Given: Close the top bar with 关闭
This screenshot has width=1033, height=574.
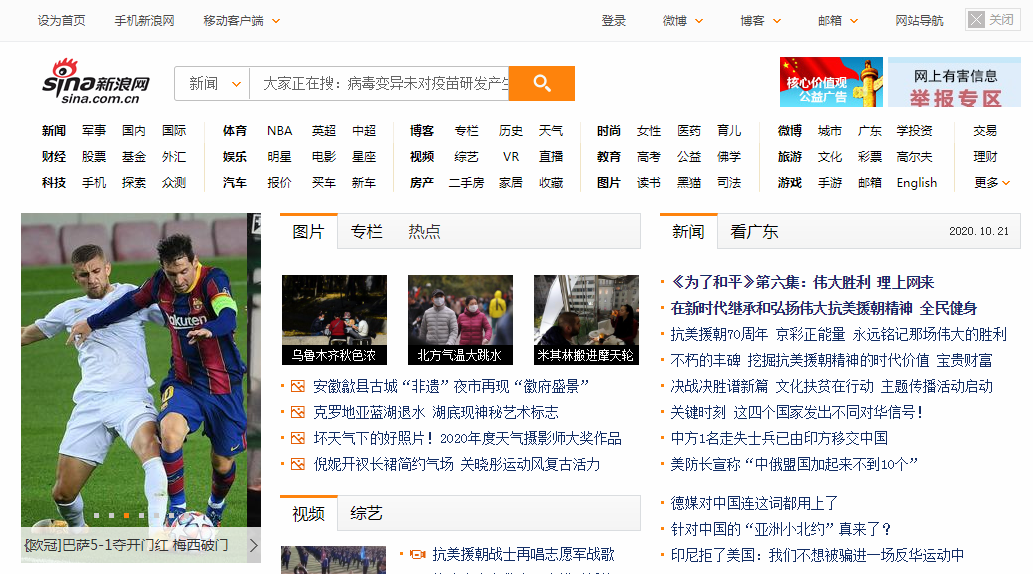Looking at the screenshot, I should (992, 20).
